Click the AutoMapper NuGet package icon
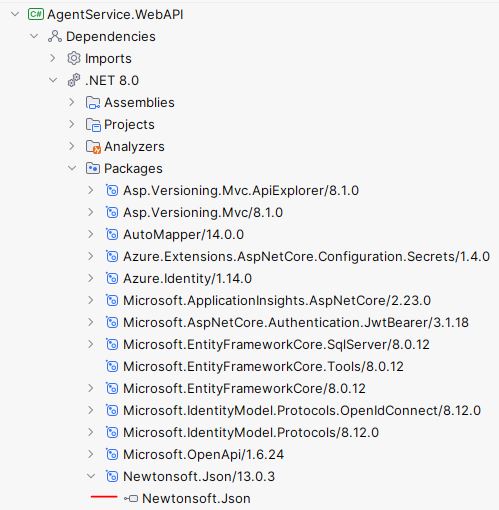 (112, 234)
